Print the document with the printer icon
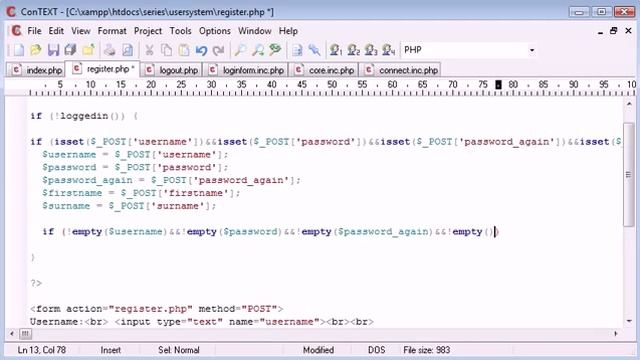The image size is (640, 360). click(x=109, y=50)
